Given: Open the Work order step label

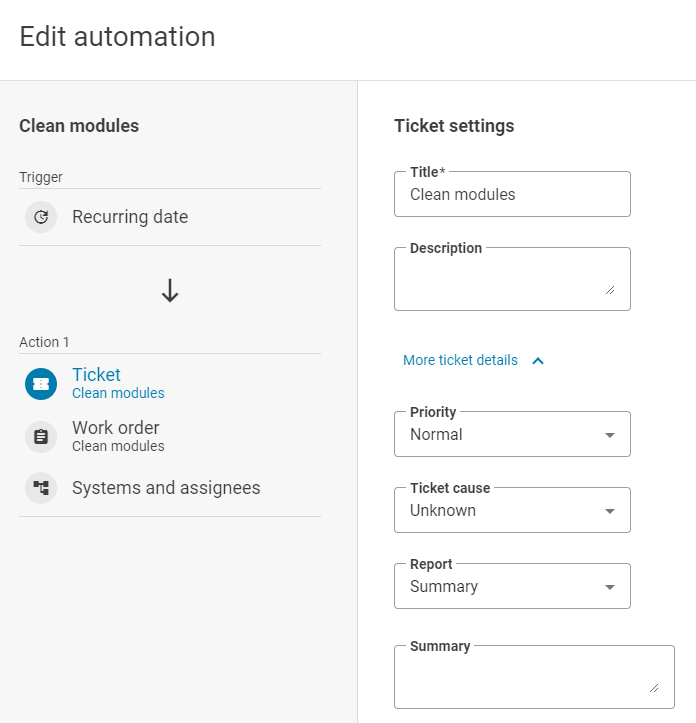Looking at the screenshot, I should click(115, 428).
